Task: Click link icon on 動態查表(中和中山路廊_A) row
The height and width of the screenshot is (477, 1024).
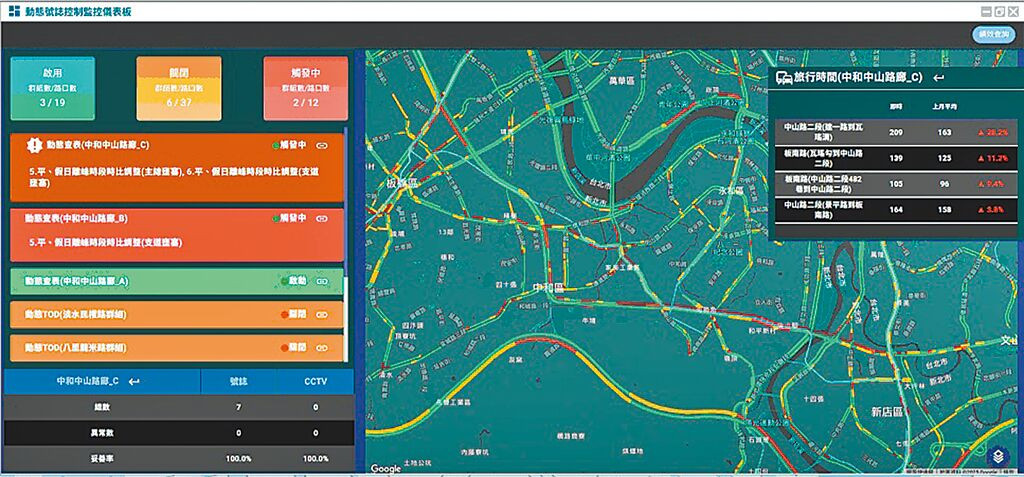Action: (322, 281)
